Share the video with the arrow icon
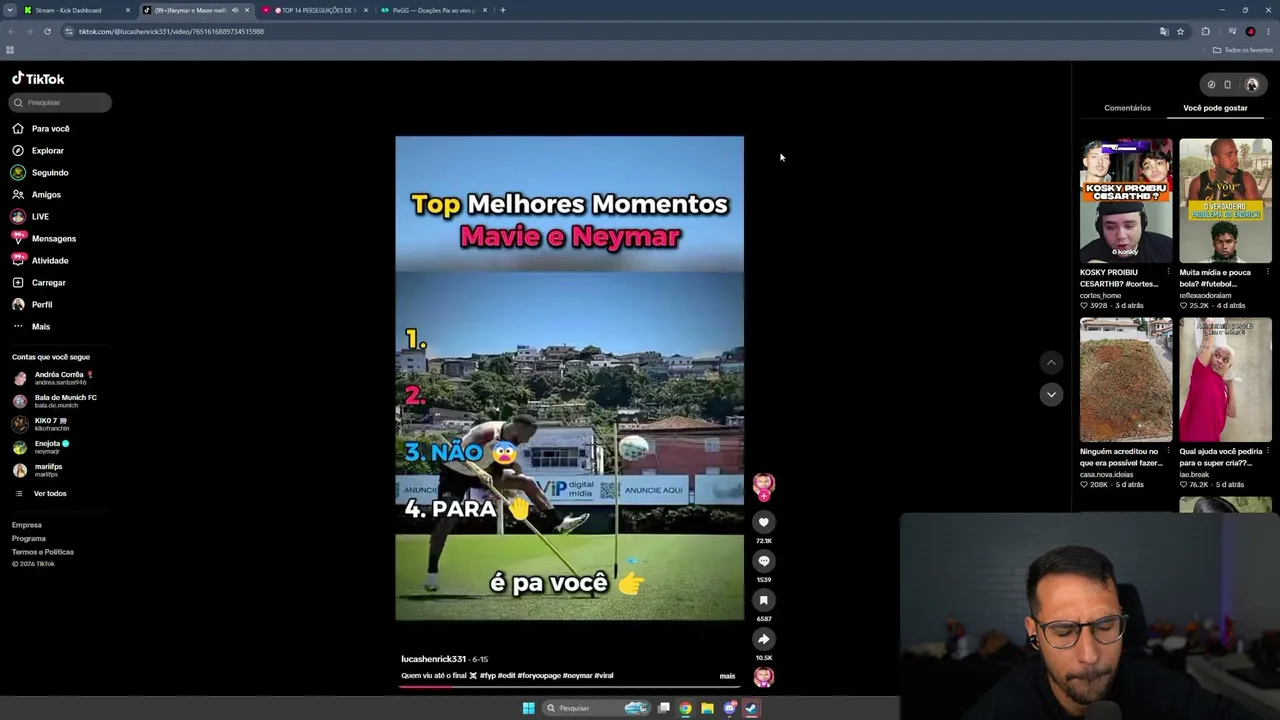This screenshot has height=720, width=1280. tap(763, 639)
